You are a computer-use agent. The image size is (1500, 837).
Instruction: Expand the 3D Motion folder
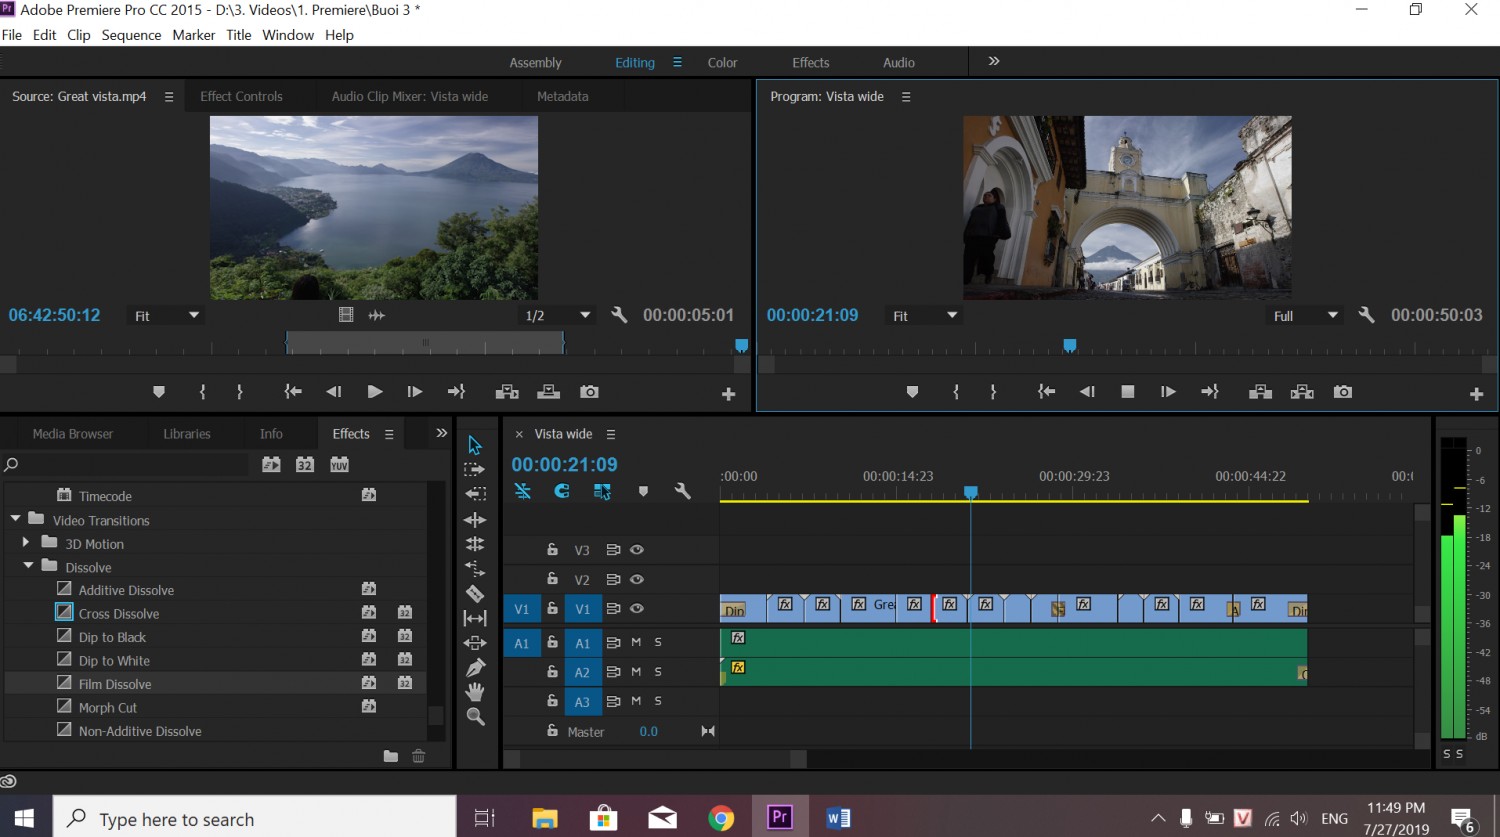click(26, 543)
